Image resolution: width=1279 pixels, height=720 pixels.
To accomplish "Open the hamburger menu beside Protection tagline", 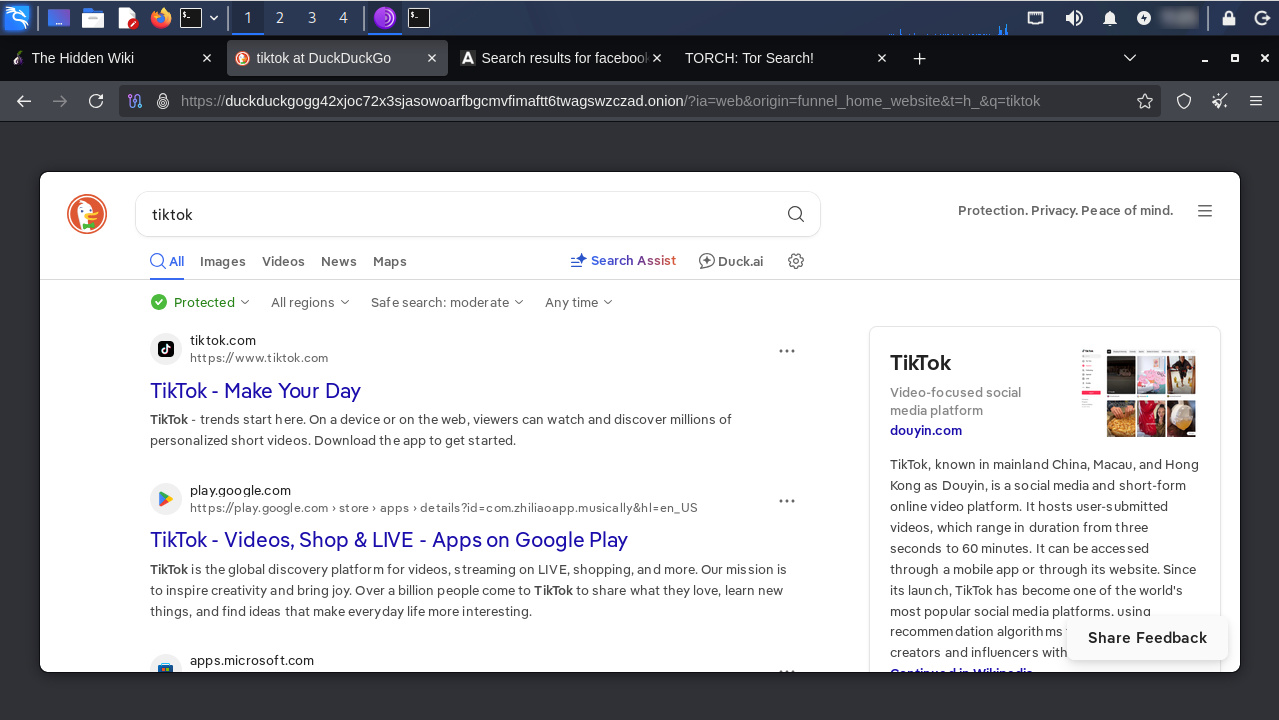I will (1205, 211).
